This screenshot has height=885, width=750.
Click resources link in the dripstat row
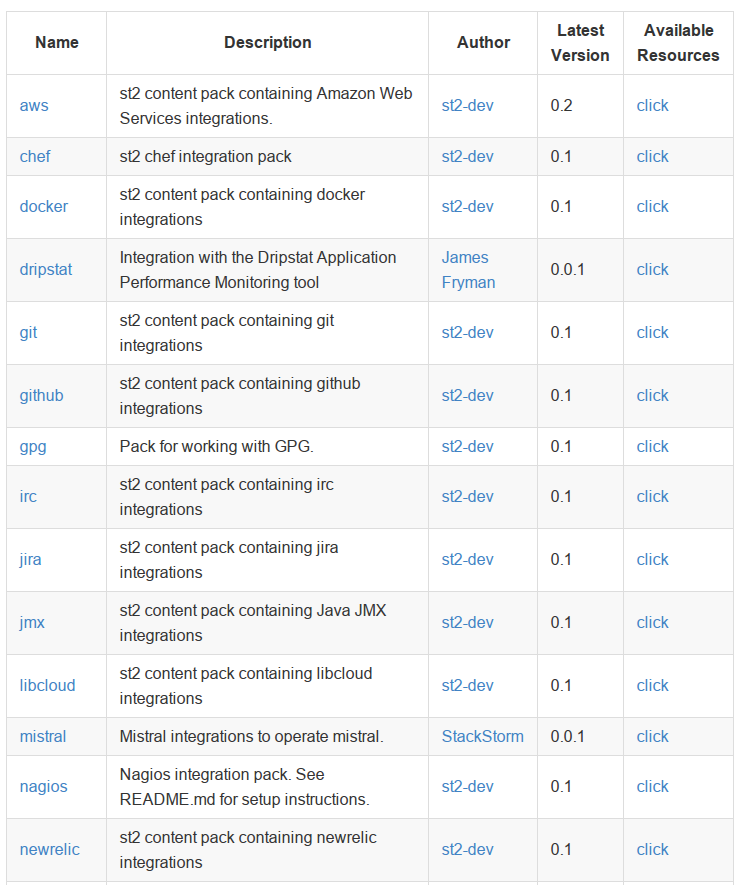click(x=652, y=270)
